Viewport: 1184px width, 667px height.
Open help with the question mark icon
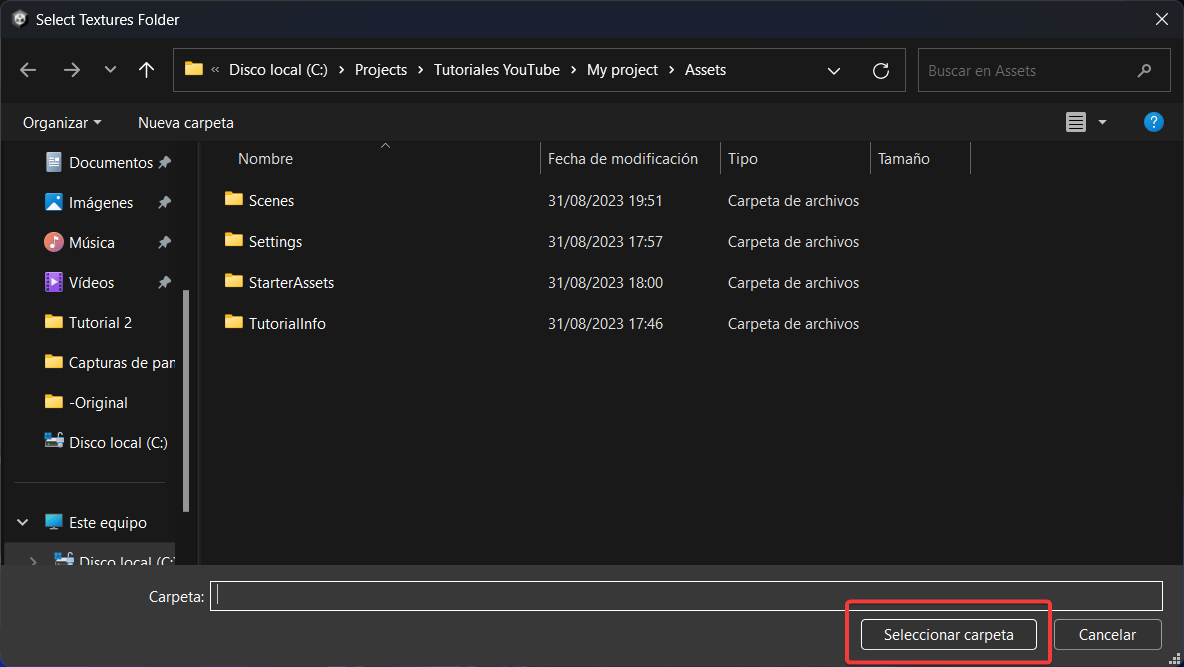coord(1153,122)
